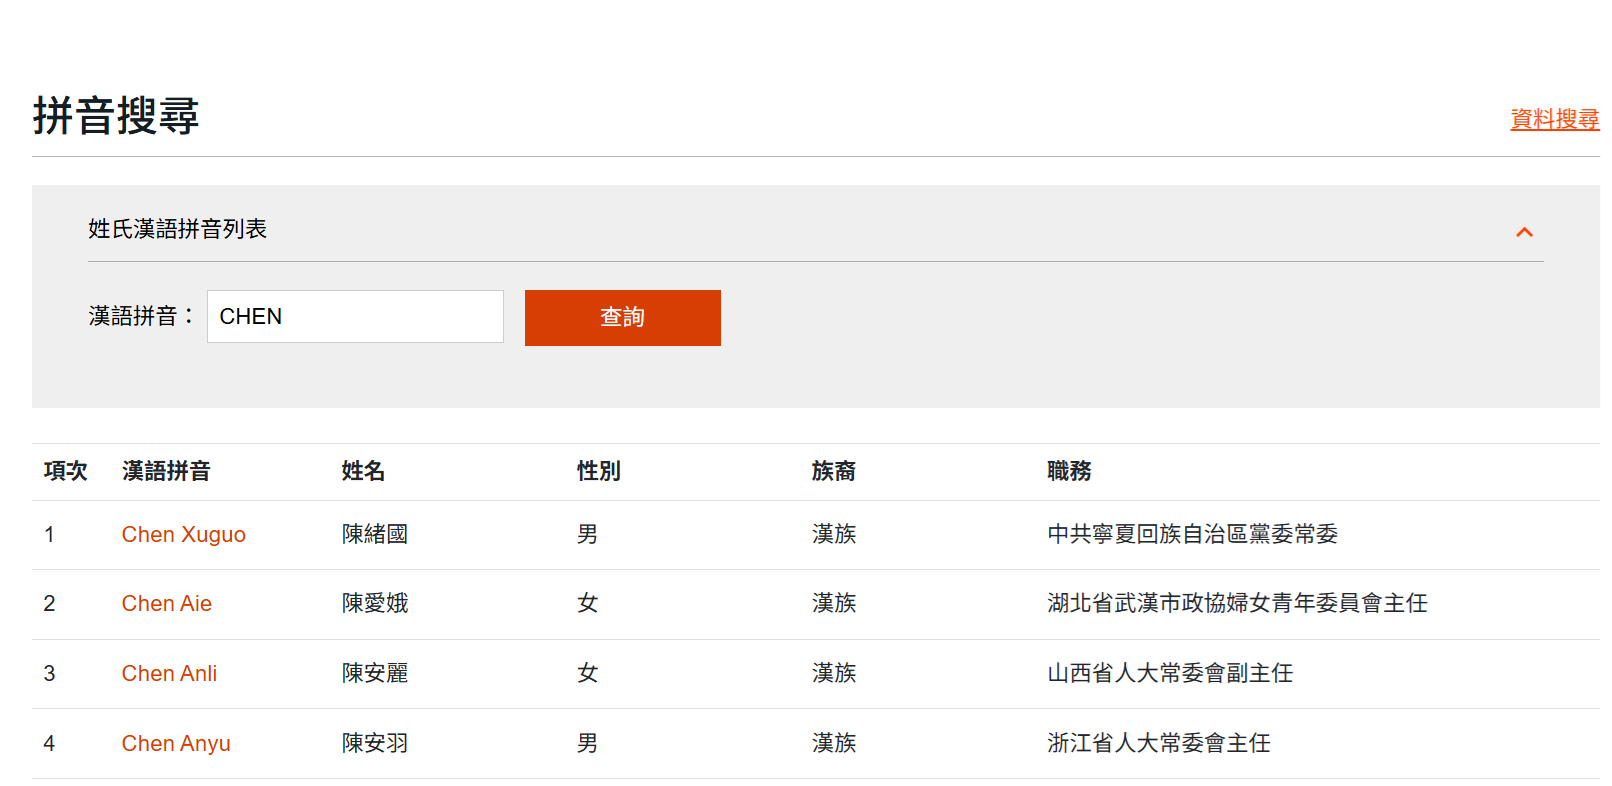
Task: Click the 族裔 column header
Action: pyautogui.click(x=833, y=472)
